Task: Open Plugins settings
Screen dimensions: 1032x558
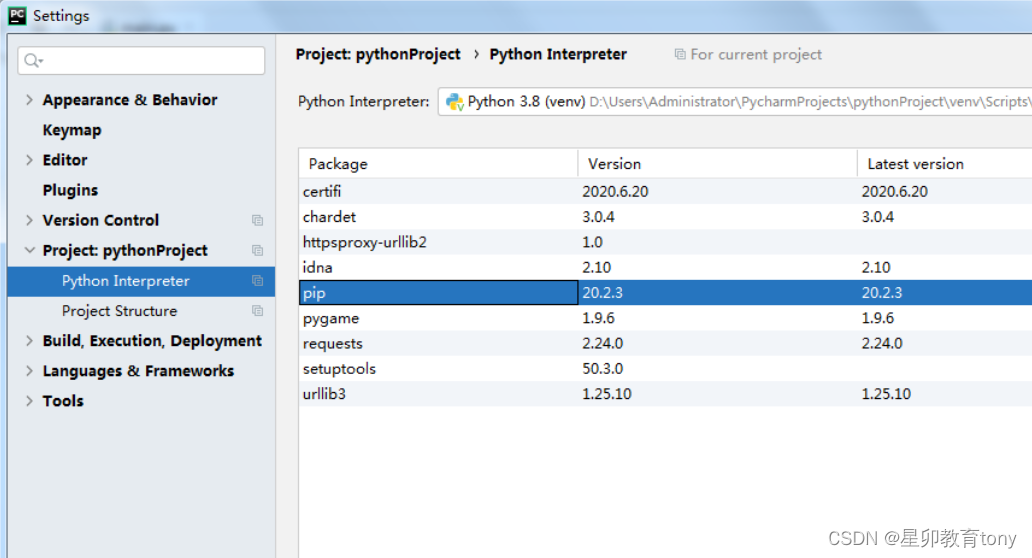Action: (x=70, y=190)
